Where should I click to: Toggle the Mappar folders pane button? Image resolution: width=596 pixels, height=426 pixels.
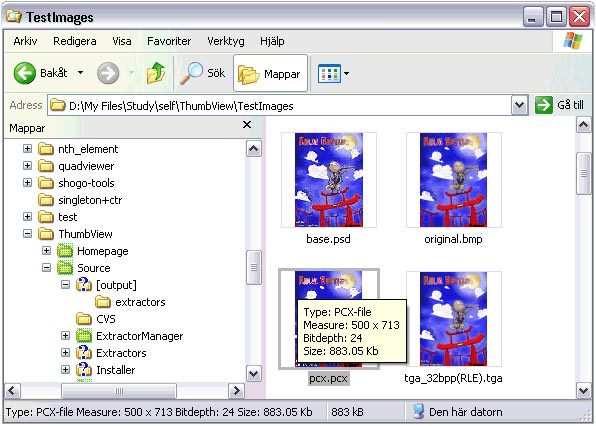tap(270, 73)
